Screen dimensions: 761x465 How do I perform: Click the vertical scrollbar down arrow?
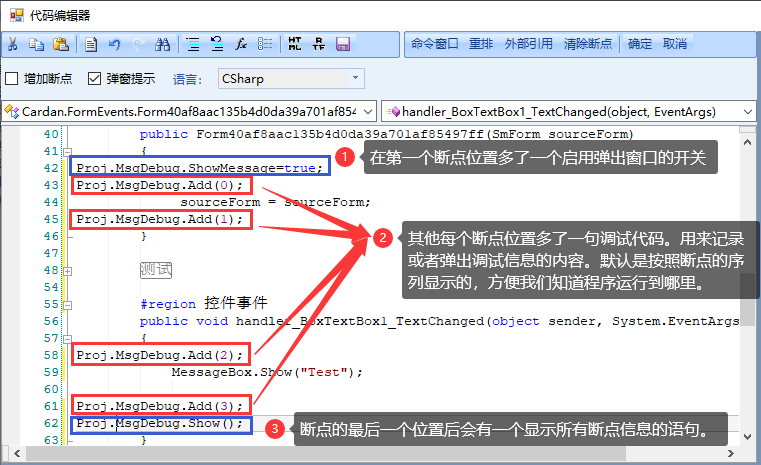[x=747, y=437]
